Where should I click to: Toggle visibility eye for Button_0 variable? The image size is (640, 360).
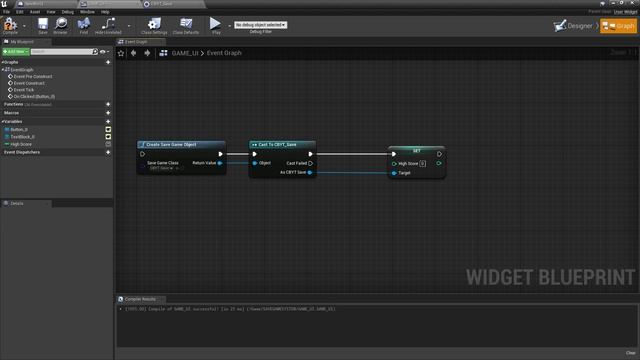[108, 129]
